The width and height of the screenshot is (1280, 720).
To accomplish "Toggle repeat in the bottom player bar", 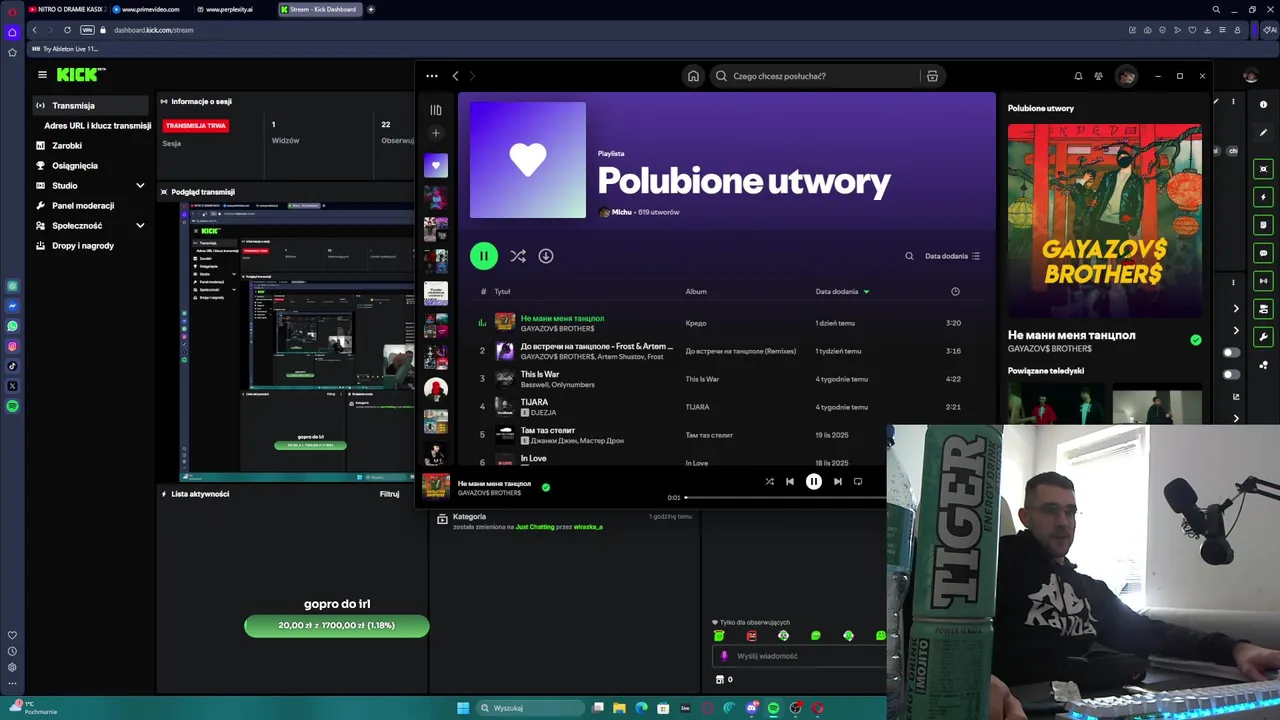I will point(858,482).
